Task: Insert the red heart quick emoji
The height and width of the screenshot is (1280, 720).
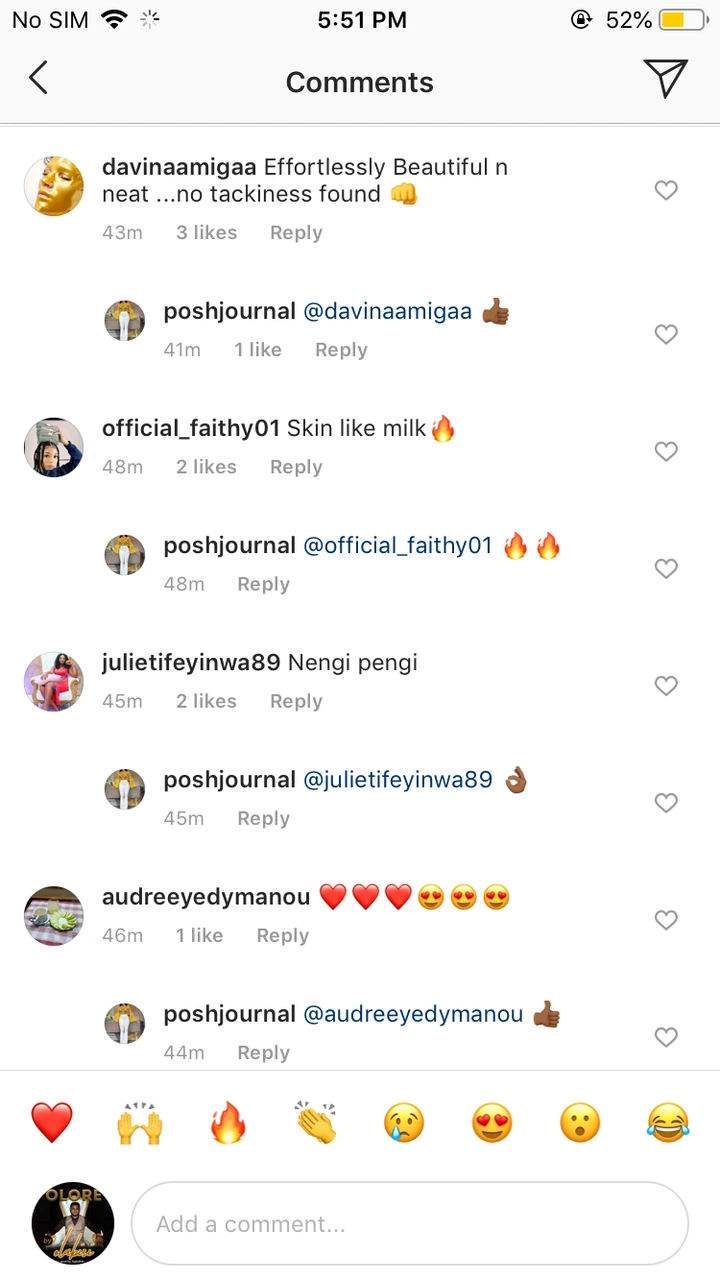Action: [51, 1123]
